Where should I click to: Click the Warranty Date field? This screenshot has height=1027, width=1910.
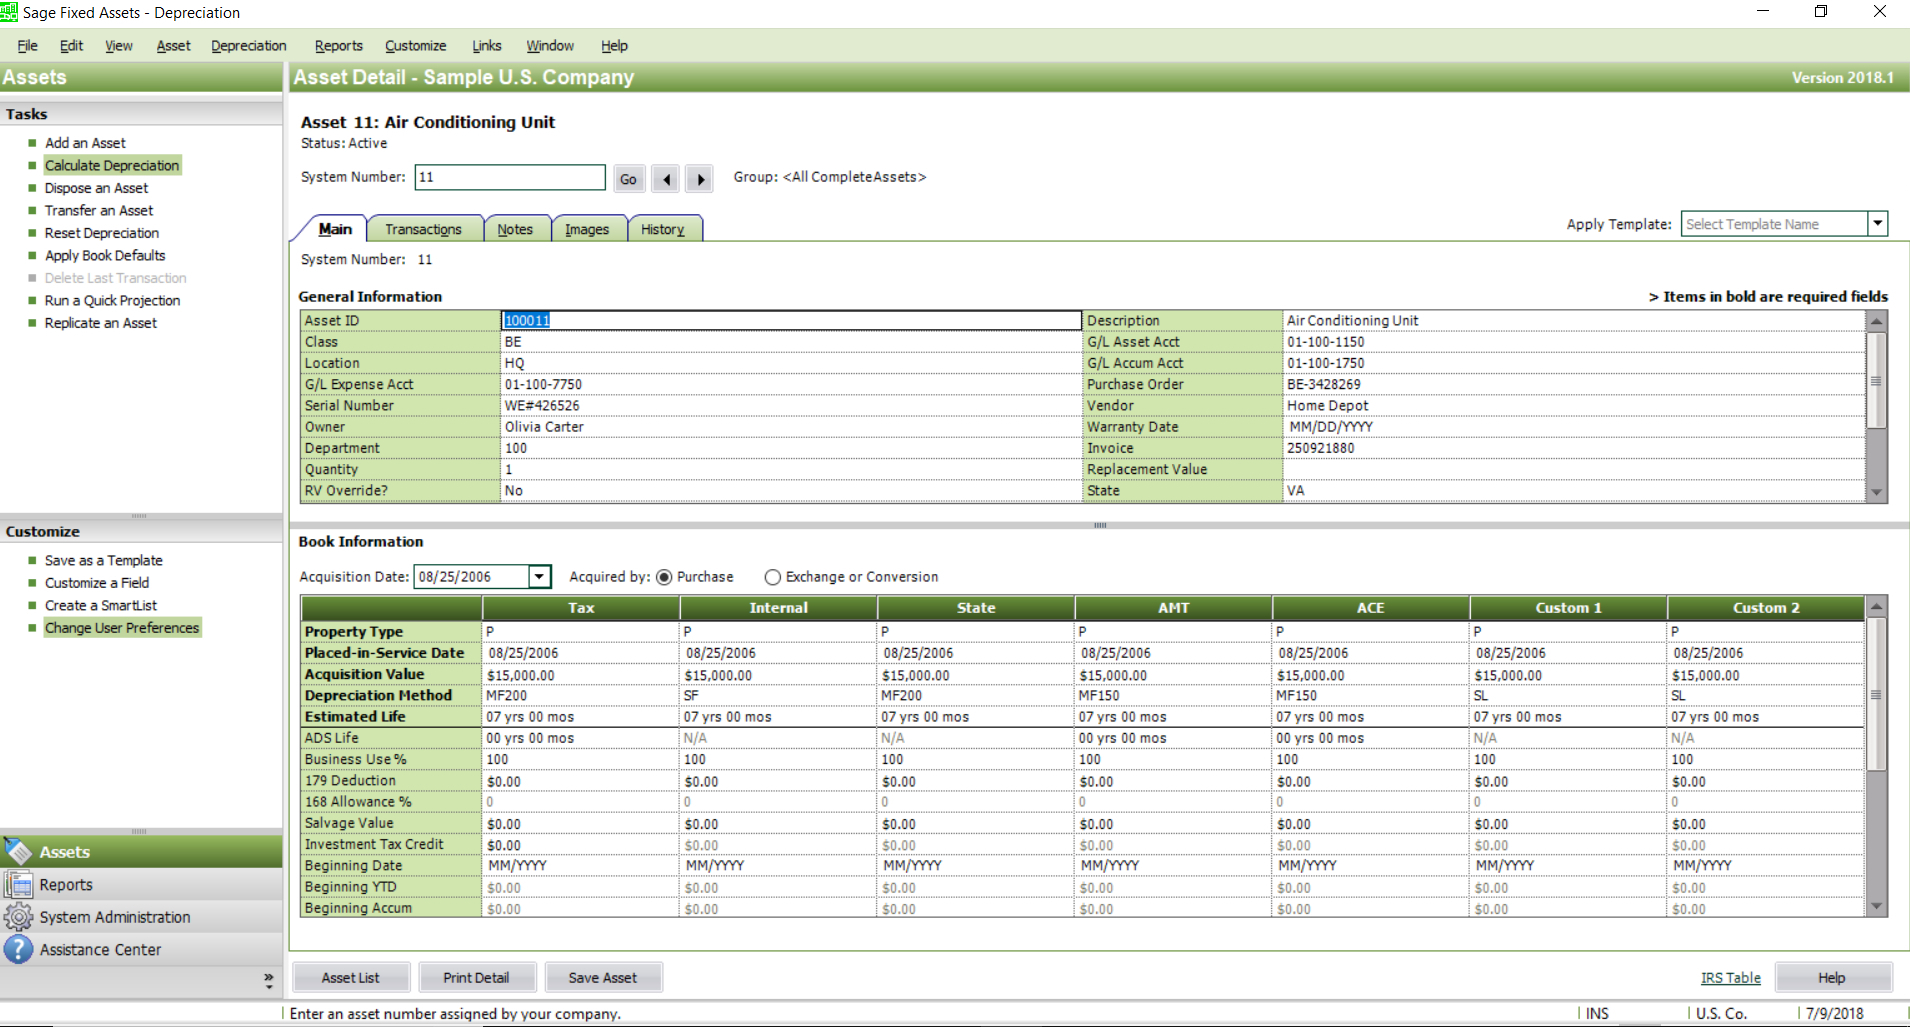pos(1574,427)
